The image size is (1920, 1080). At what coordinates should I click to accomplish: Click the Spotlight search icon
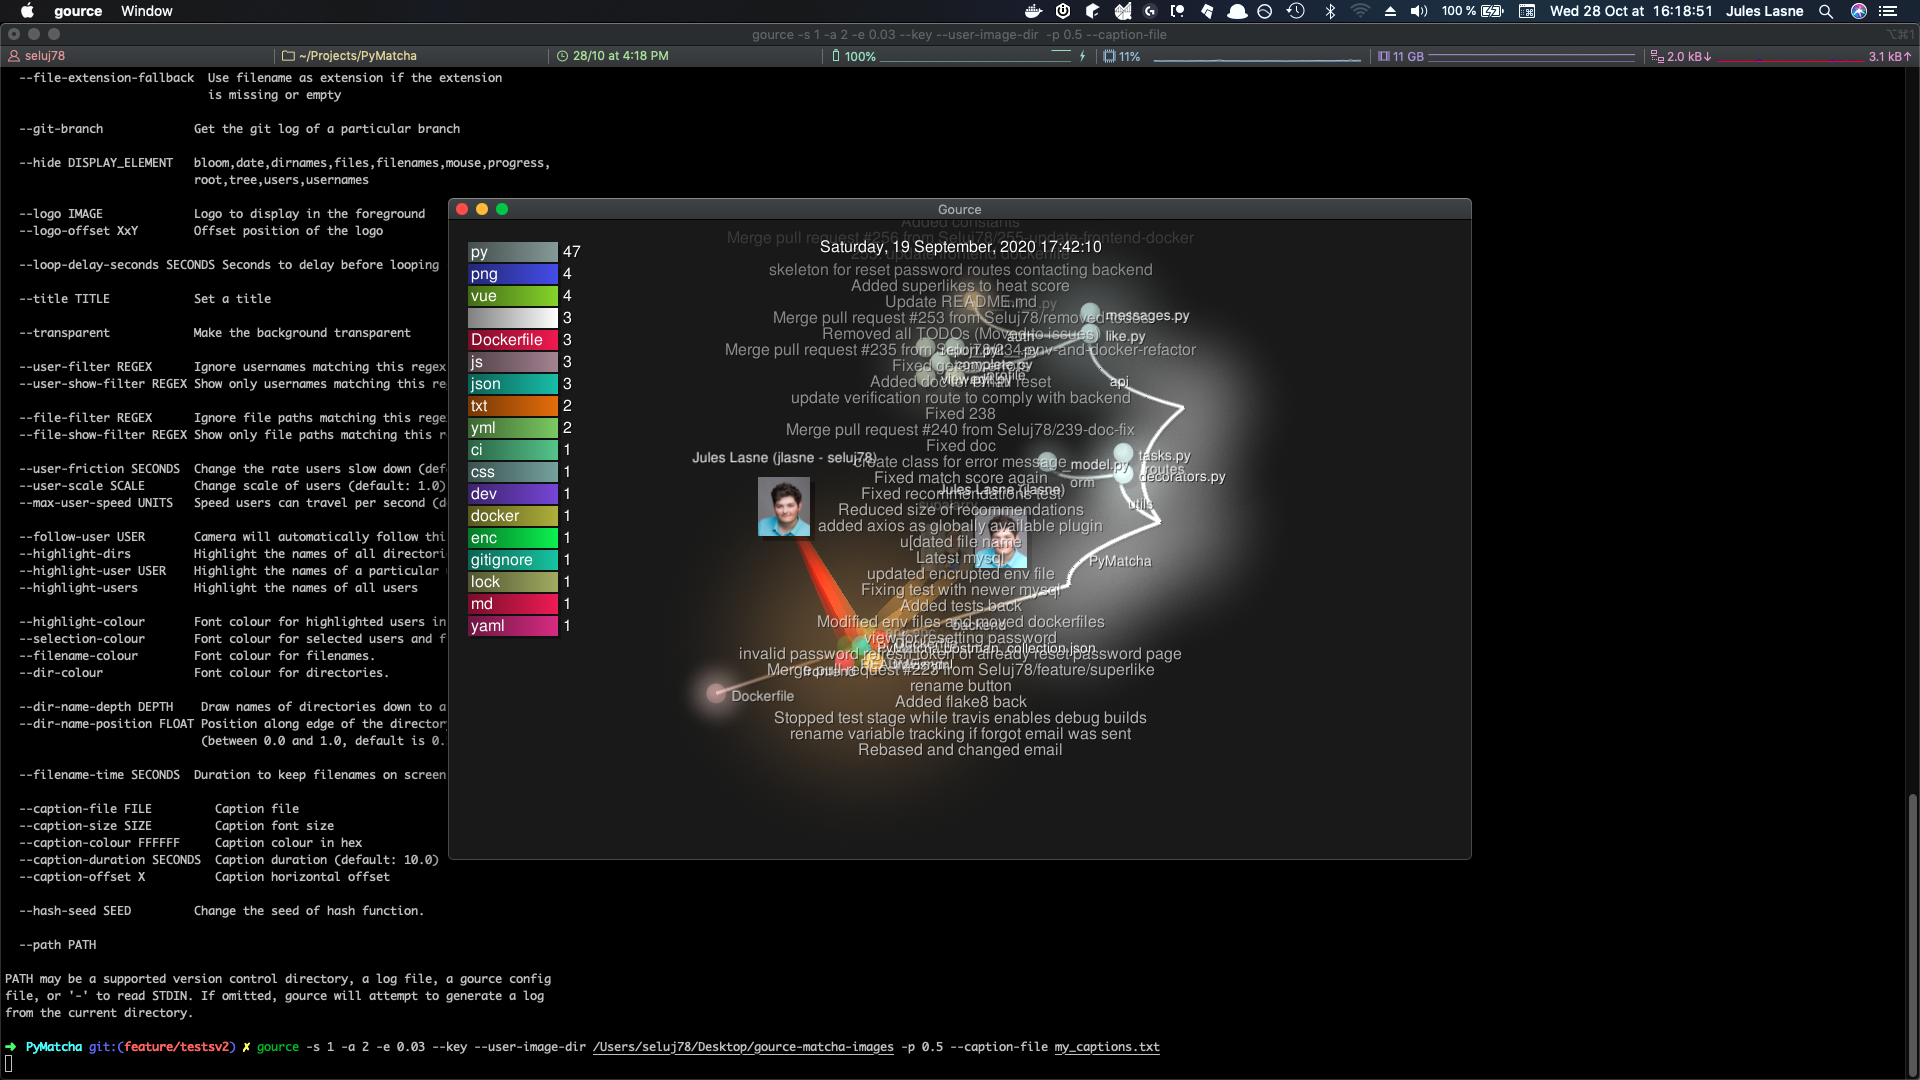tap(1826, 11)
